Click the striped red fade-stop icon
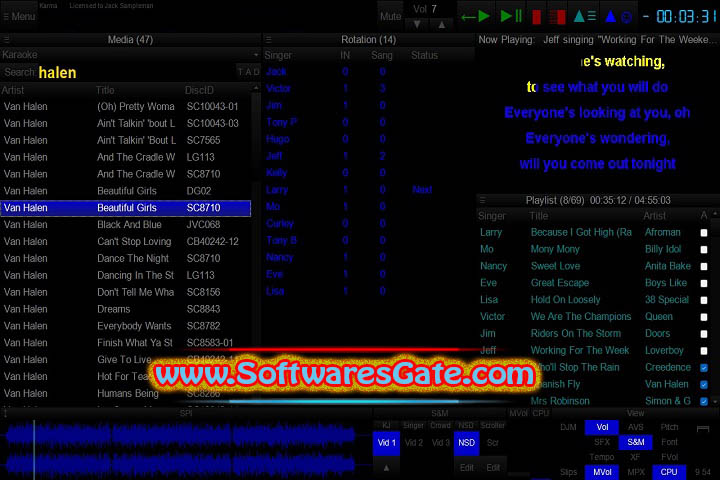Screen dimensions: 720x480 click(x=557, y=17)
